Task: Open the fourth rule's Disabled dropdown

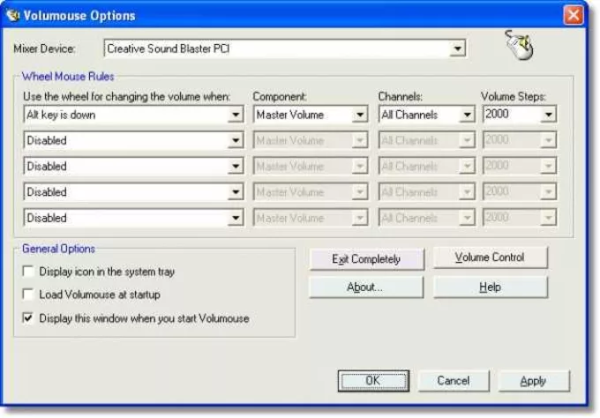Action: point(134,191)
